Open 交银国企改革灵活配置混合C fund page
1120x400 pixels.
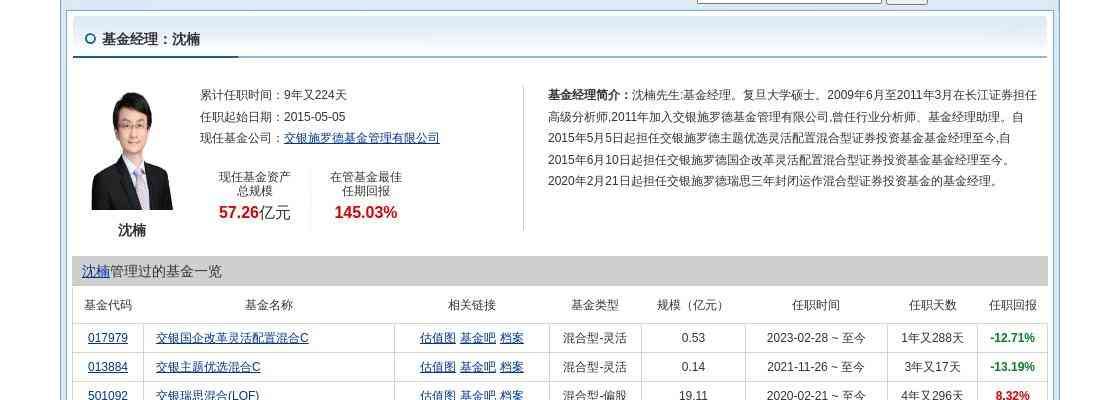(x=232, y=338)
